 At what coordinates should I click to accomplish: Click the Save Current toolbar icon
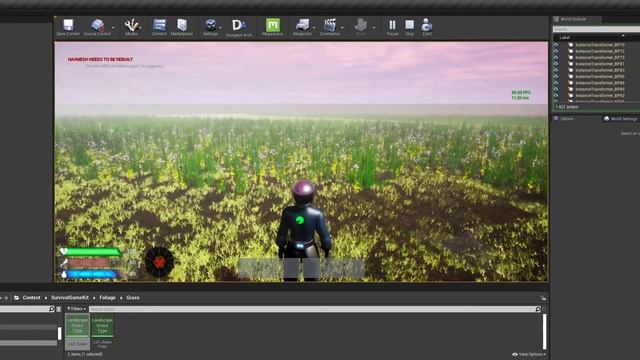pyautogui.click(x=68, y=25)
